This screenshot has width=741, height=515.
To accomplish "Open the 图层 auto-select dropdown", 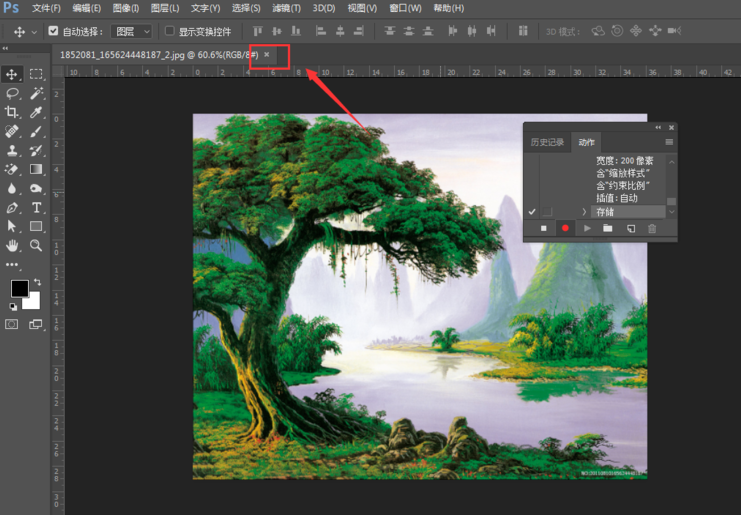I will click(131, 31).
